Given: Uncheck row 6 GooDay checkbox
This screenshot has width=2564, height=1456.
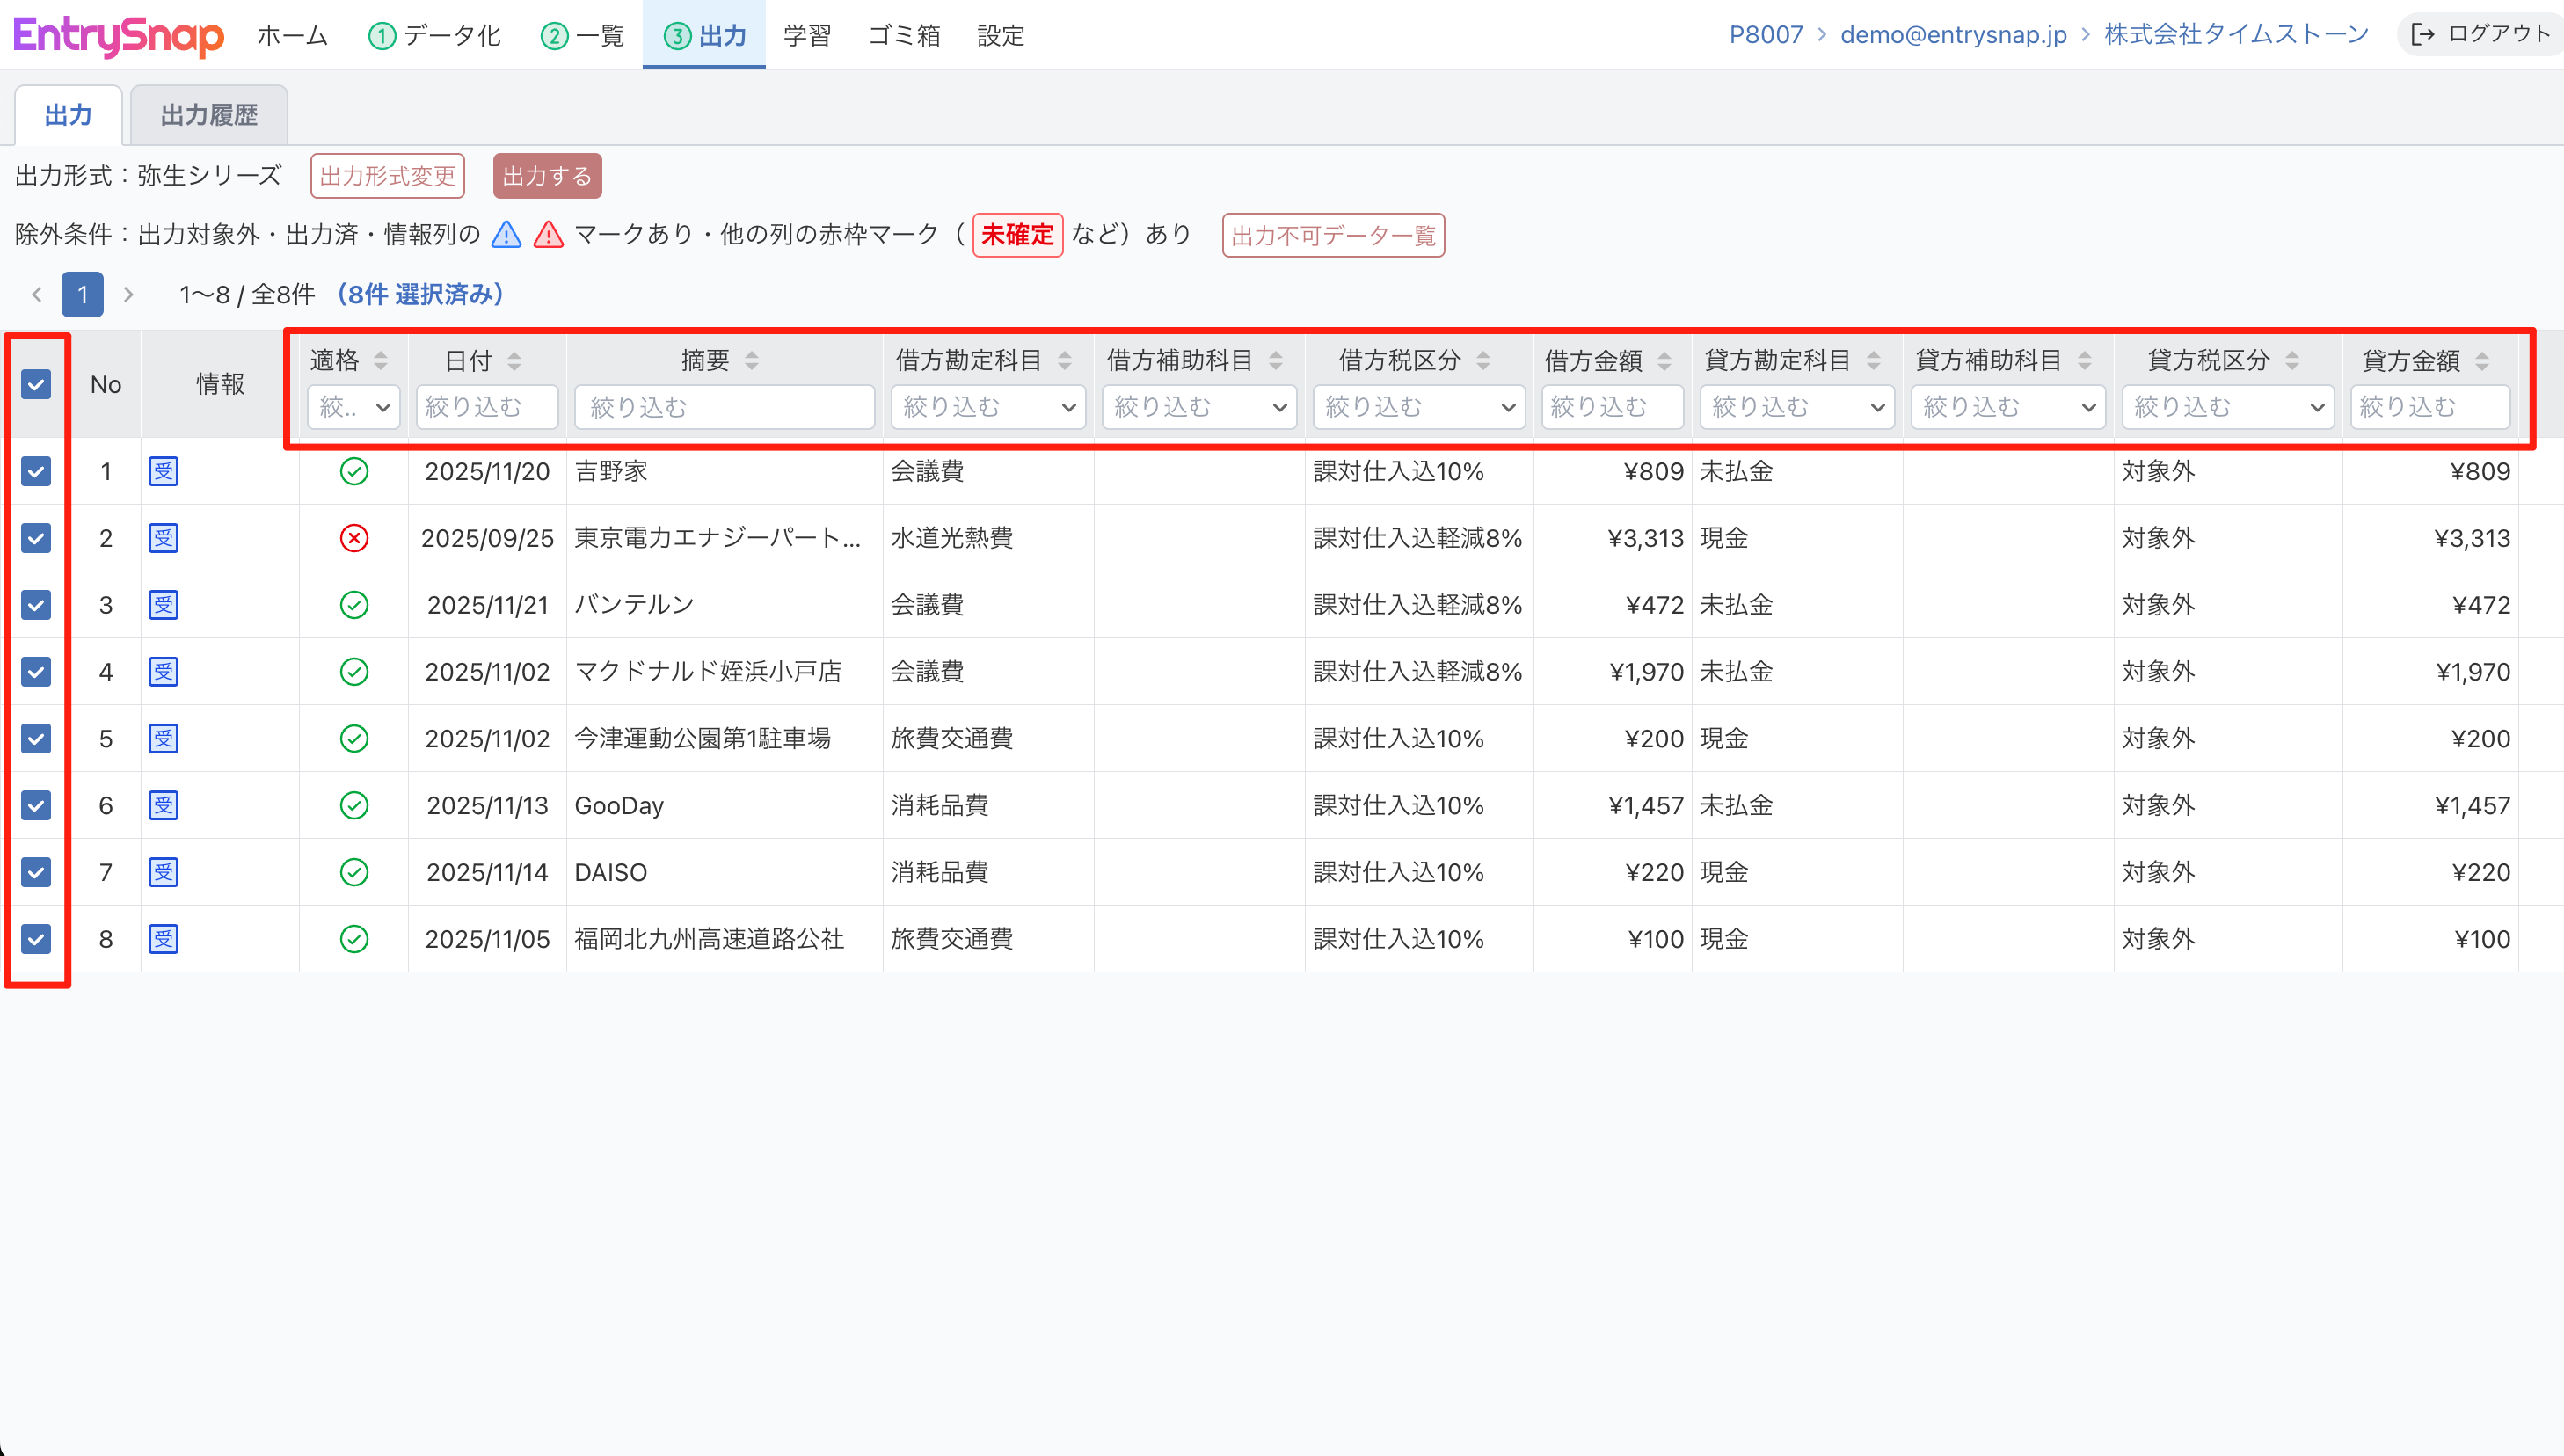Looking at the screenshot, I should [x=36, y=805].
